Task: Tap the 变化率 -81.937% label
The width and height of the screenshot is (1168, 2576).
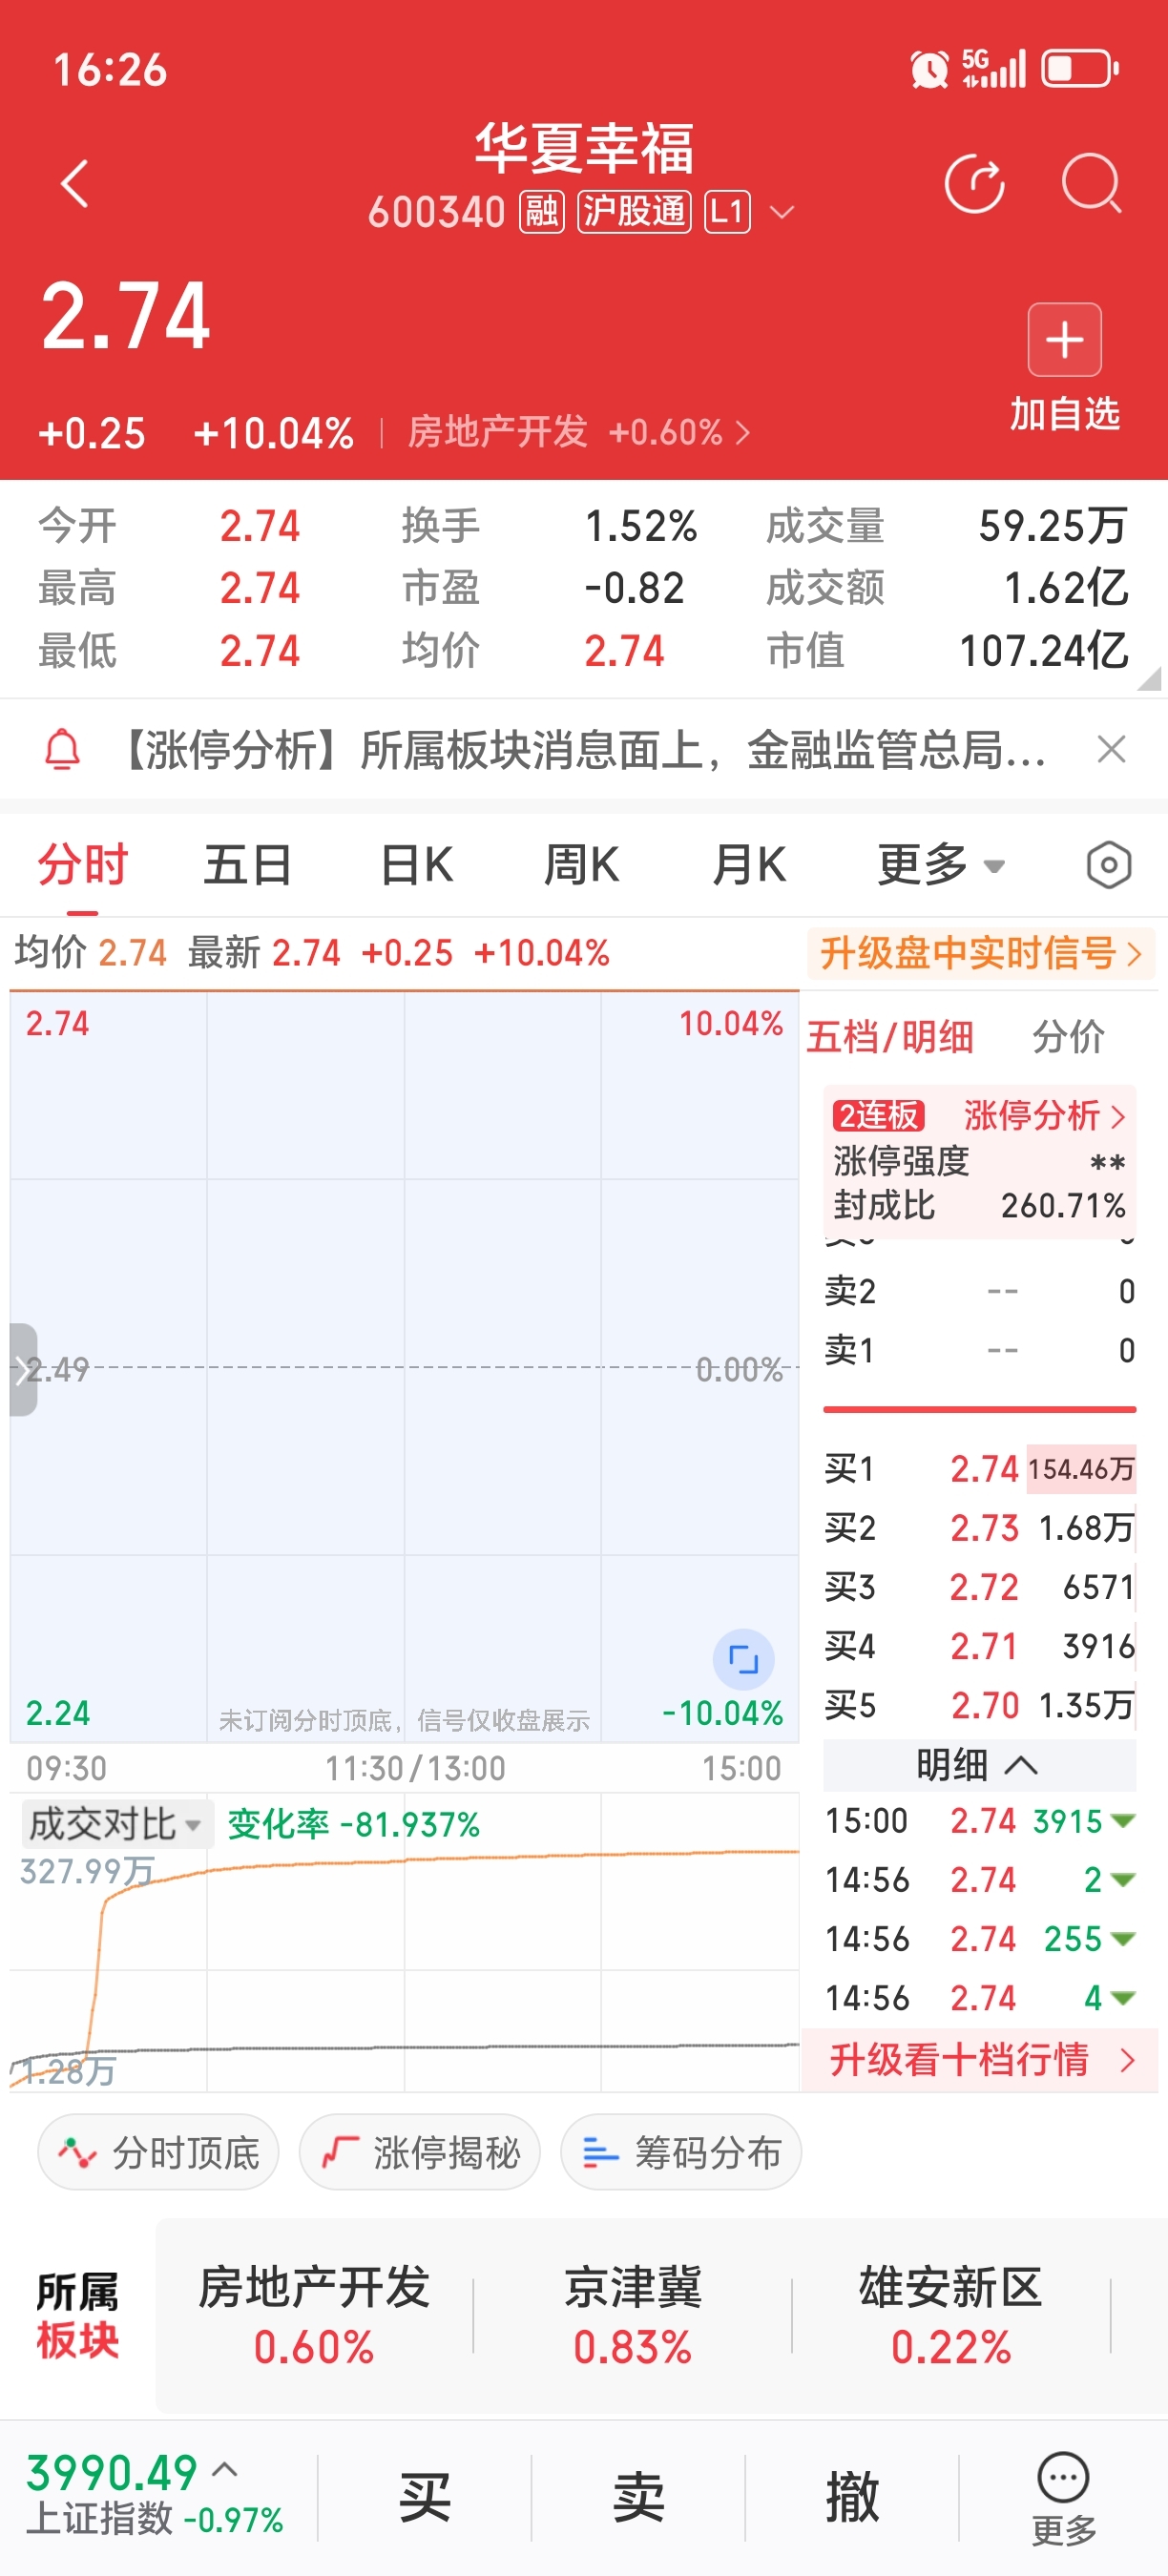Action: tap(353, 1825)
